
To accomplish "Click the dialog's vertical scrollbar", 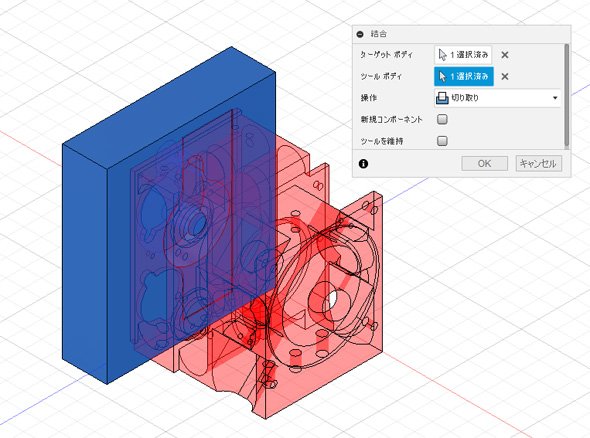I will coord(567,96).
